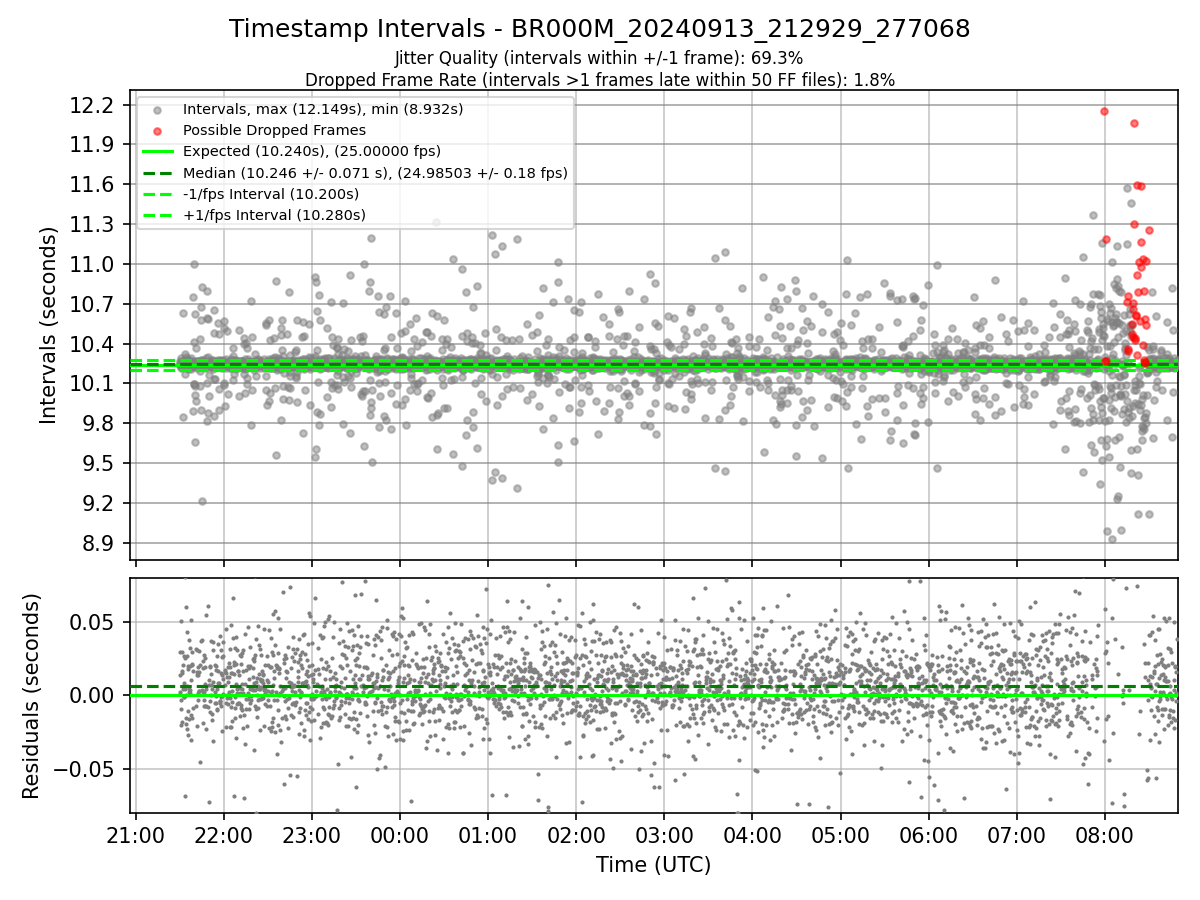Screen dimensions: 1200x900
Task: Click the y-axis tick label '10.4'
Action: [x=93, y=344]
